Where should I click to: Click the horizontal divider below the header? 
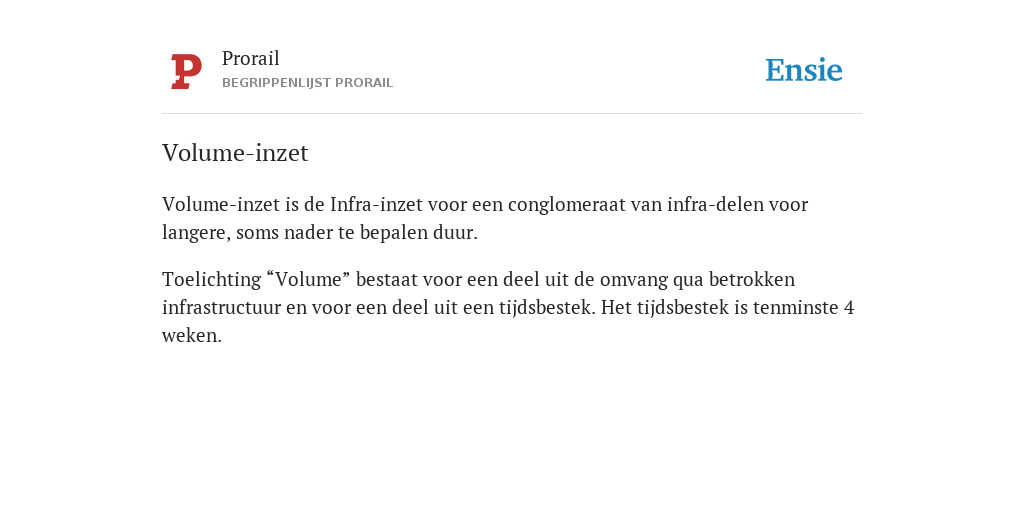pos(512,114)
